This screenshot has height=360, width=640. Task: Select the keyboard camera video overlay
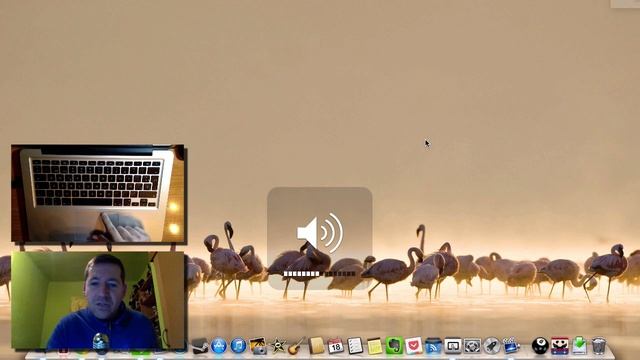98,194
